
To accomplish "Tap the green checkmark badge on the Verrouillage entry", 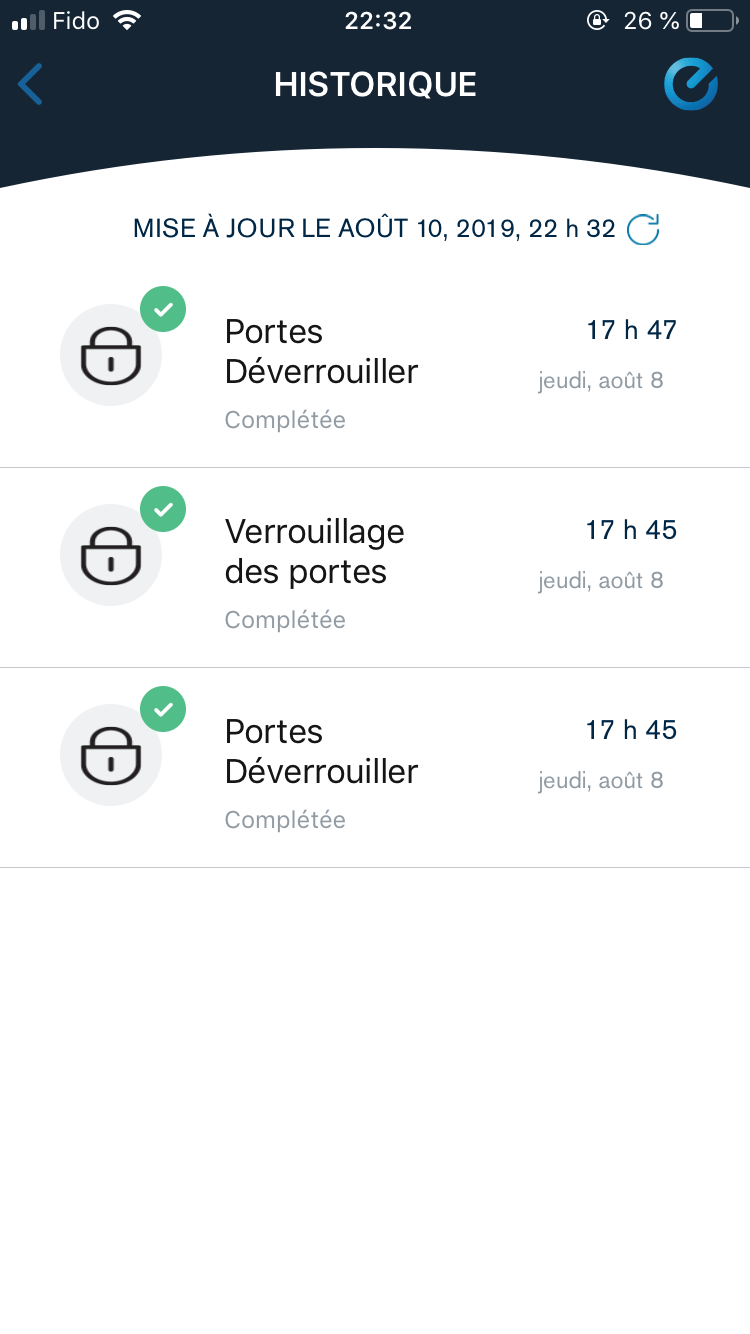I will 163,509.
